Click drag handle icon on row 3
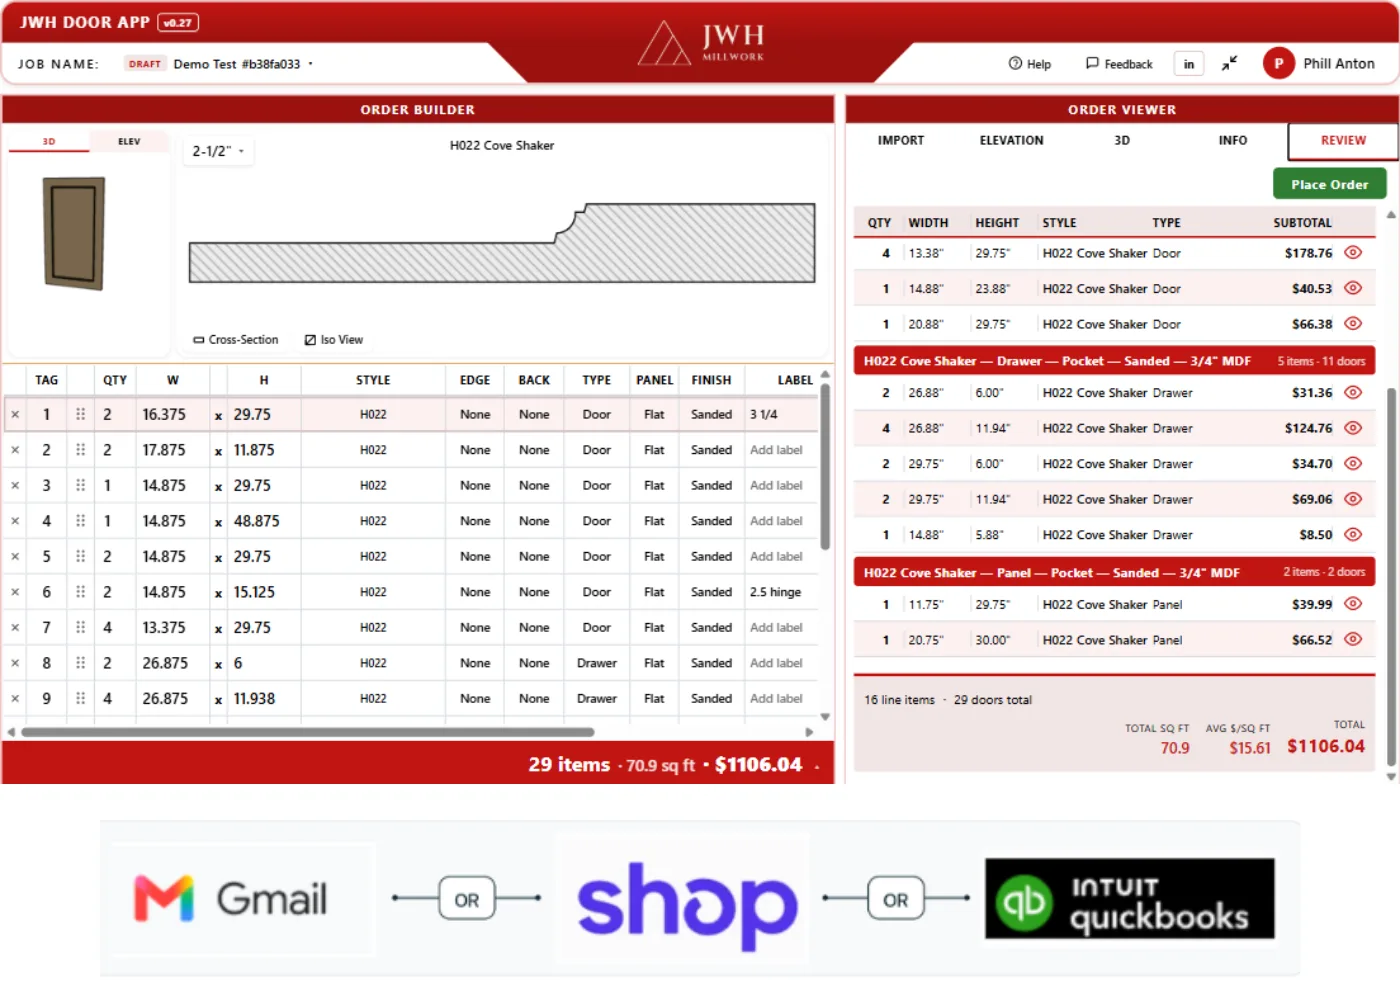The image size is (1400, 1000). [80, 485]
